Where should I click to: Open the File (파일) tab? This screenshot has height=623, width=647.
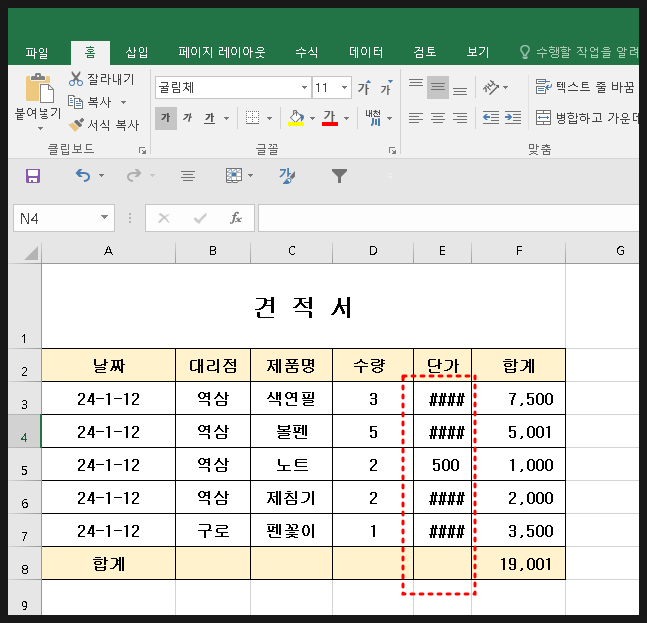[37, 52]
